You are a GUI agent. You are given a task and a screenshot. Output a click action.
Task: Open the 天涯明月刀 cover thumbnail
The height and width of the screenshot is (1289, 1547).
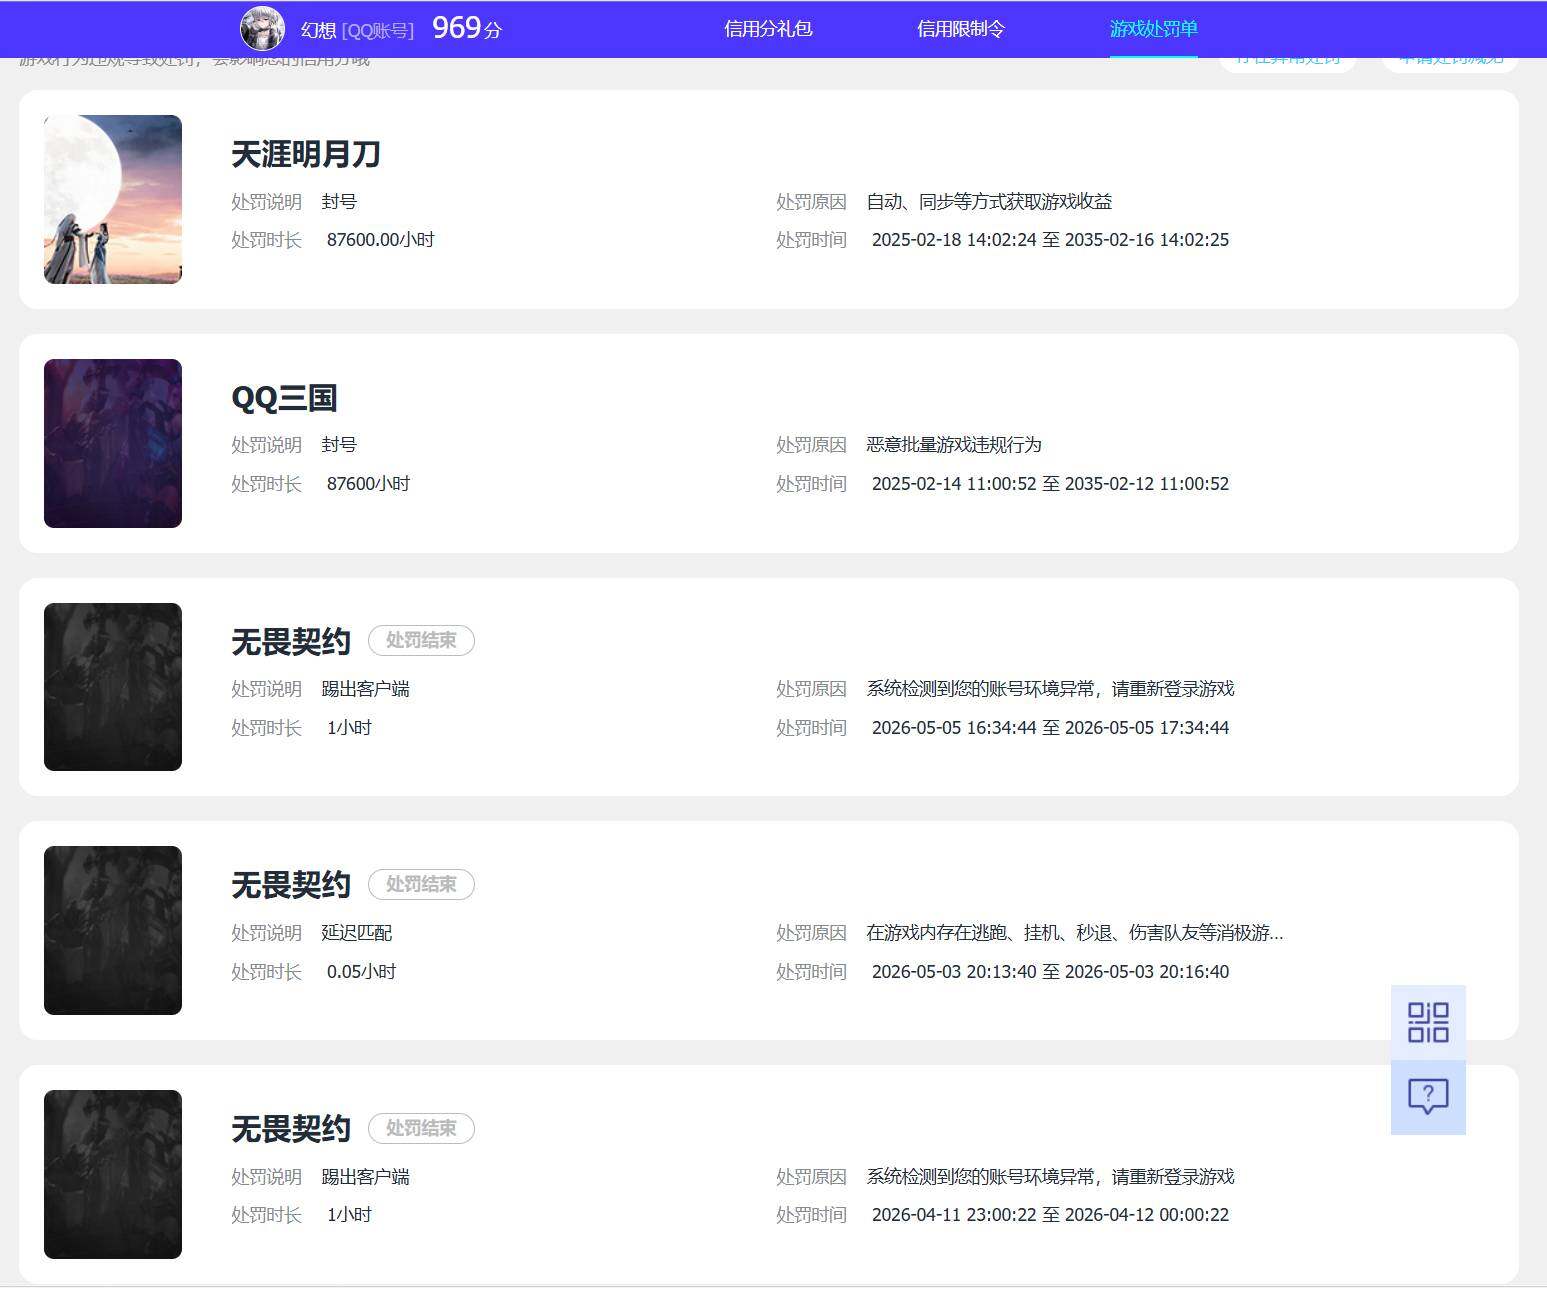click(x=113, y=199)
